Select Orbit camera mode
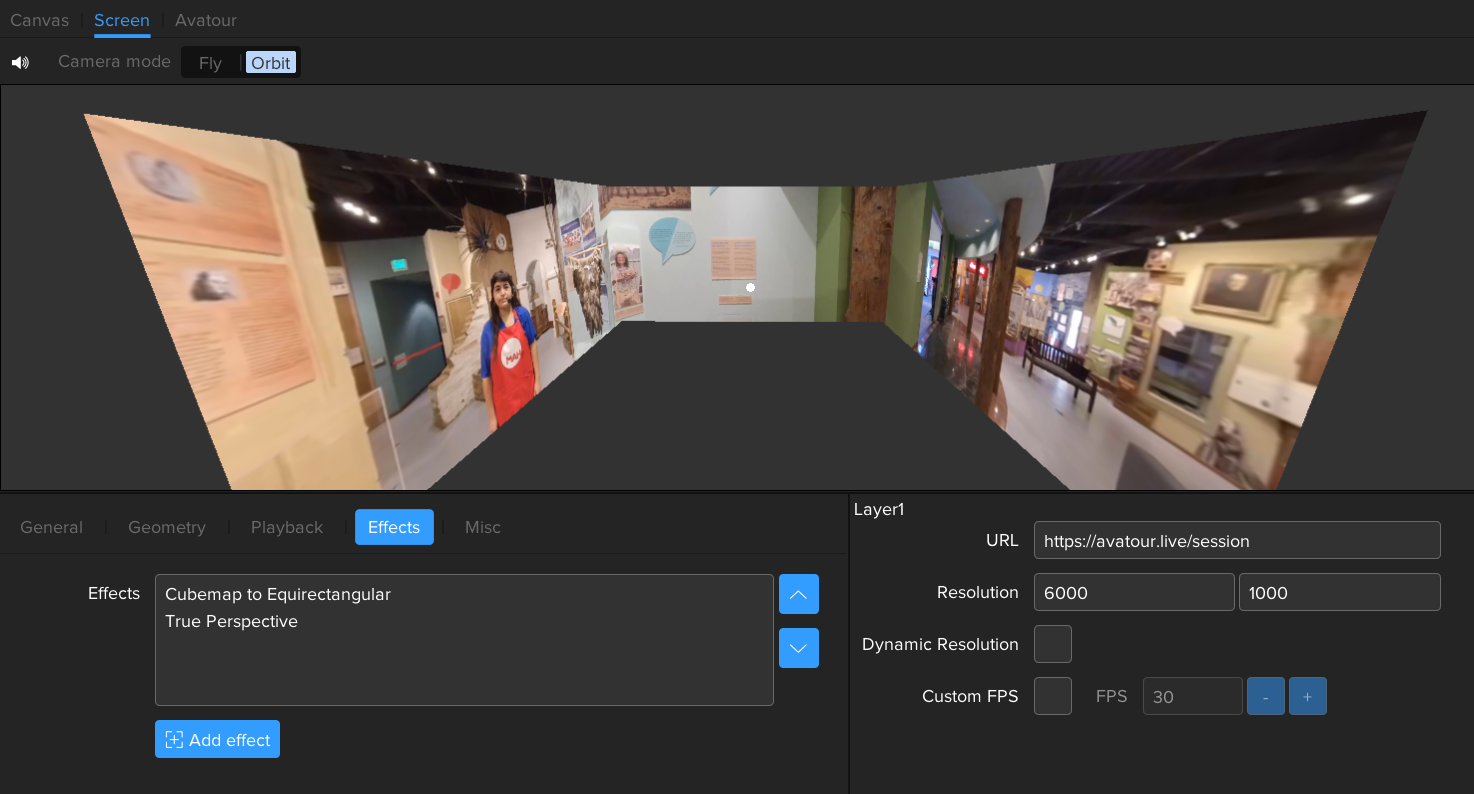Image resolution: width=1474 pixels, height=794 pixels. 270,63
